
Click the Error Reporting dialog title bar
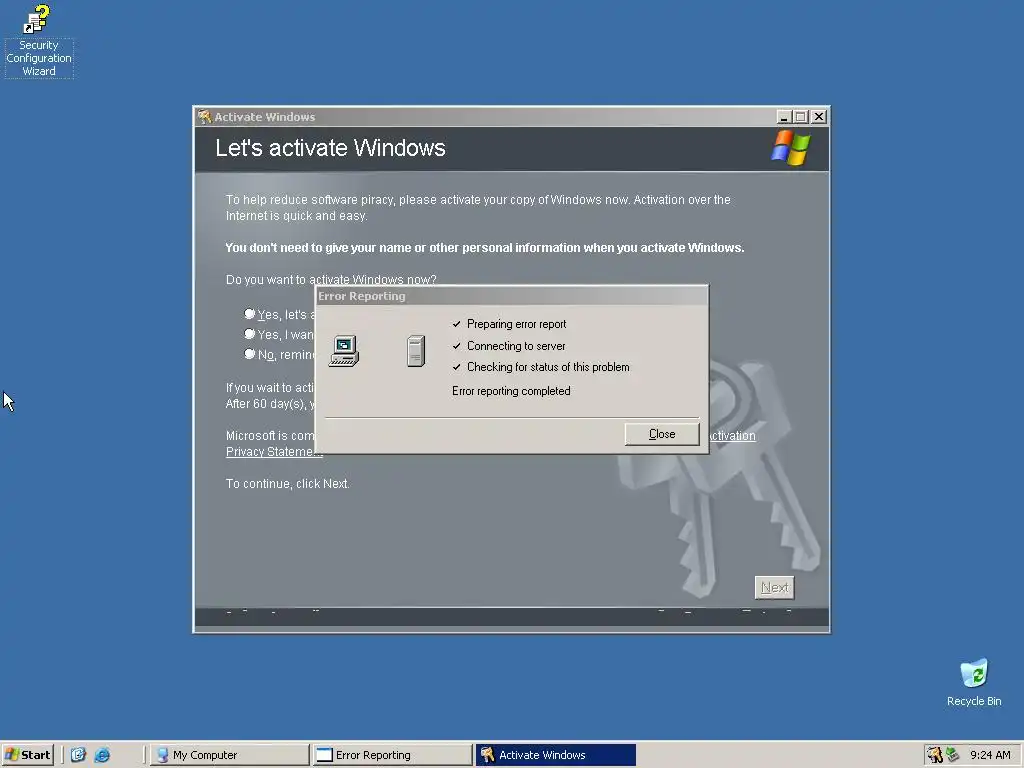pyautogui.click(x=511, y=296)
